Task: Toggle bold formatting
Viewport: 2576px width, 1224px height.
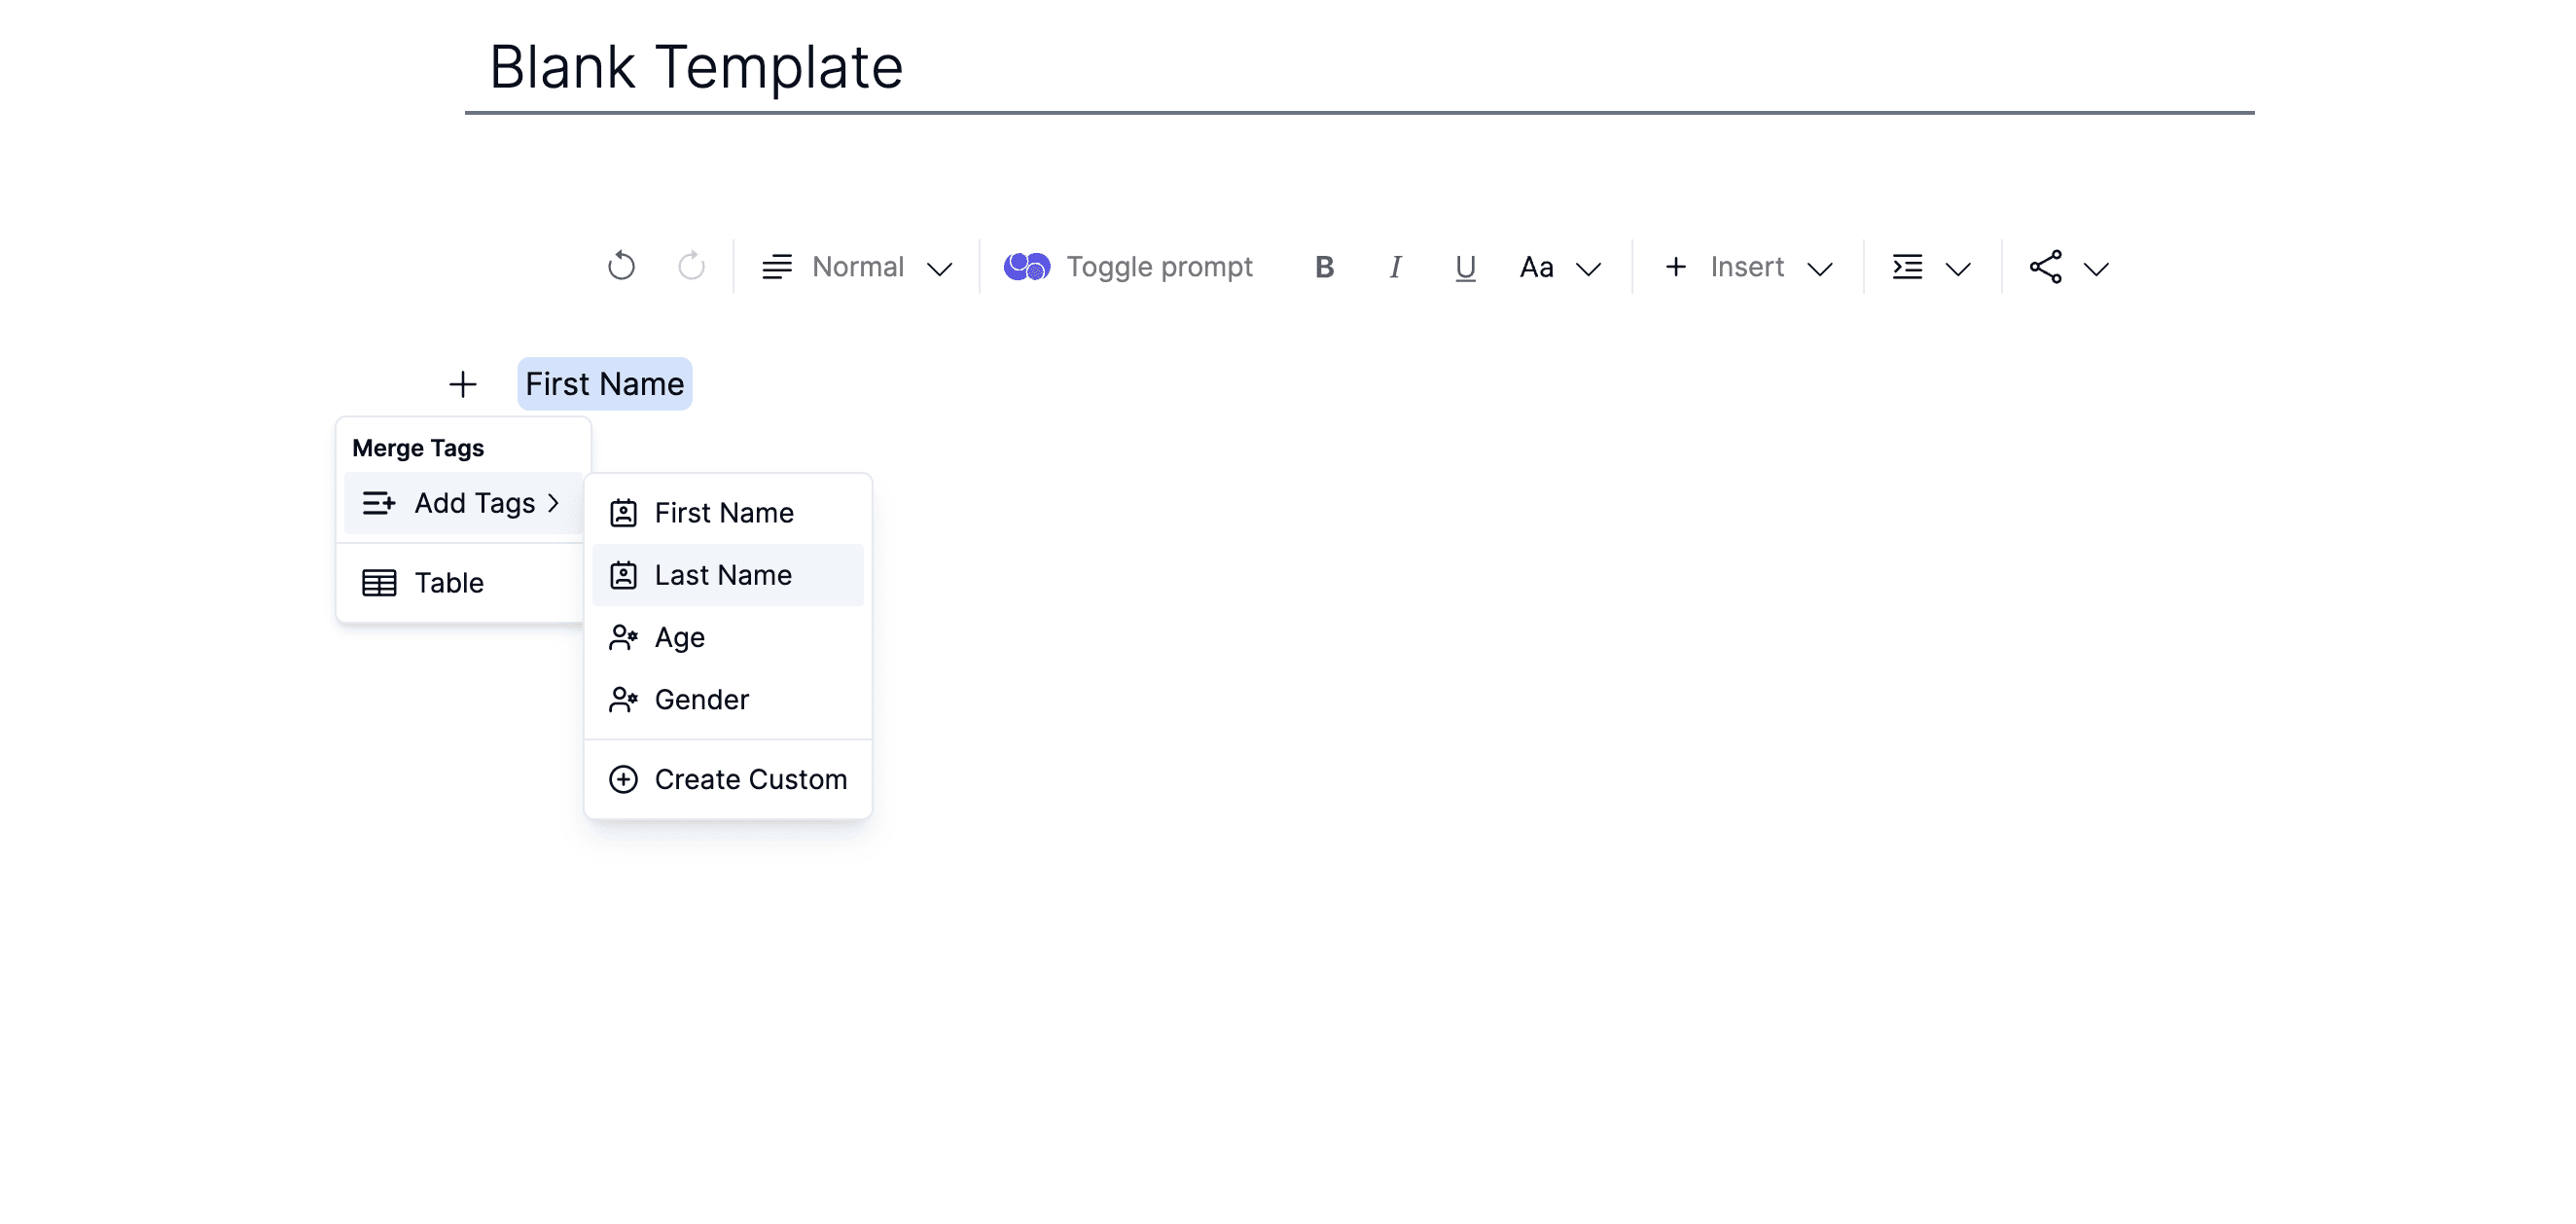Action: 1324,267
